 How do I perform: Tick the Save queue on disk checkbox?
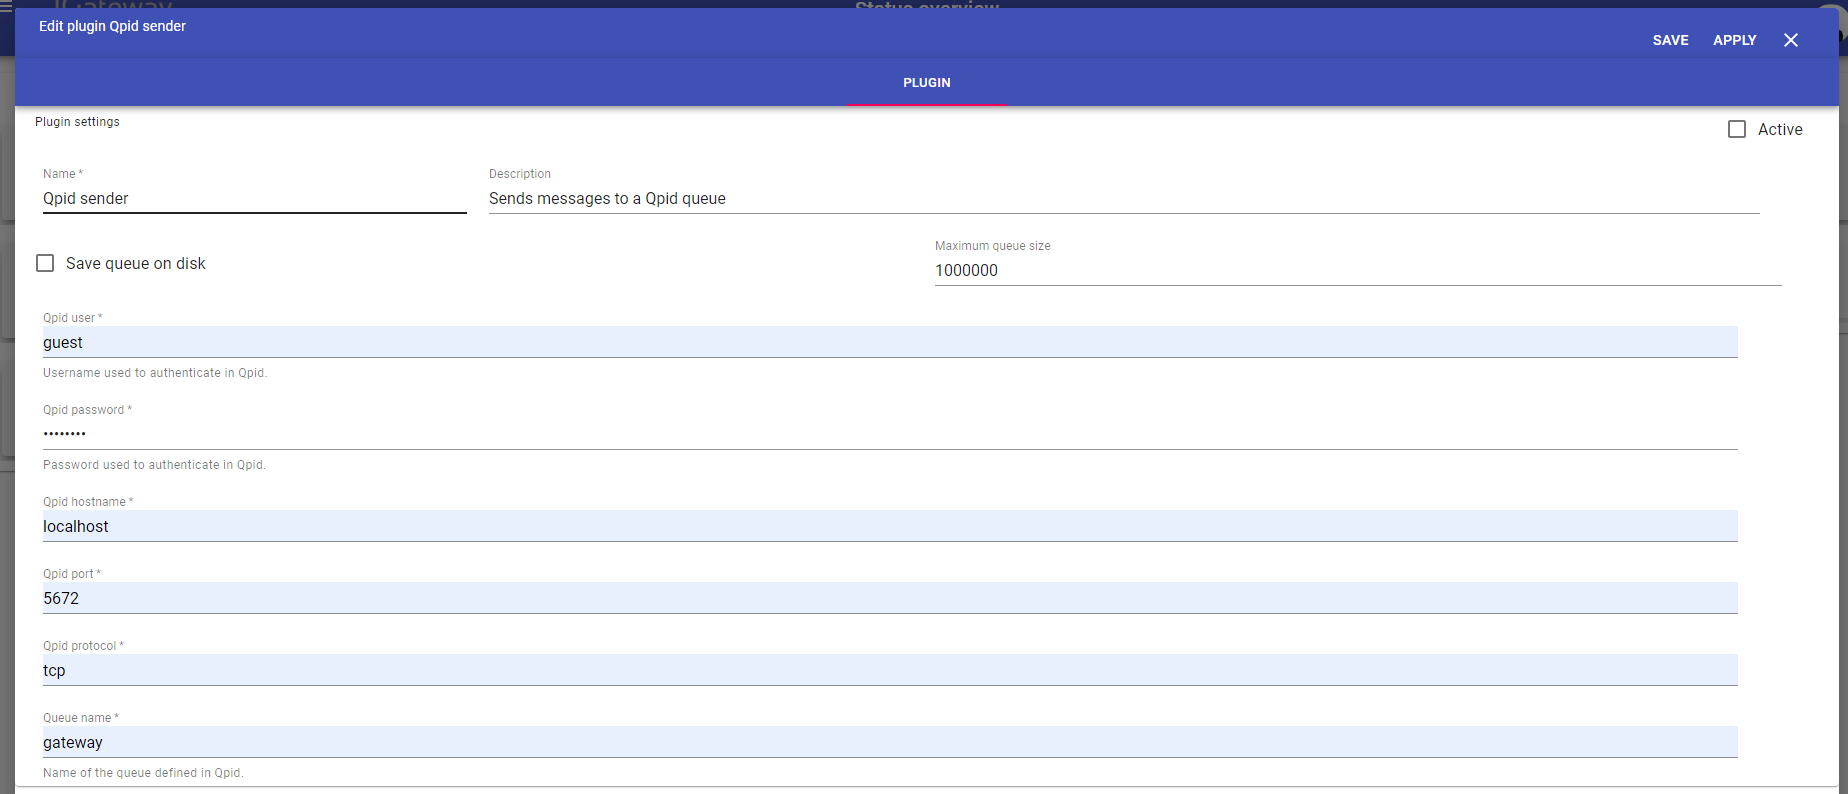(45, 263)
